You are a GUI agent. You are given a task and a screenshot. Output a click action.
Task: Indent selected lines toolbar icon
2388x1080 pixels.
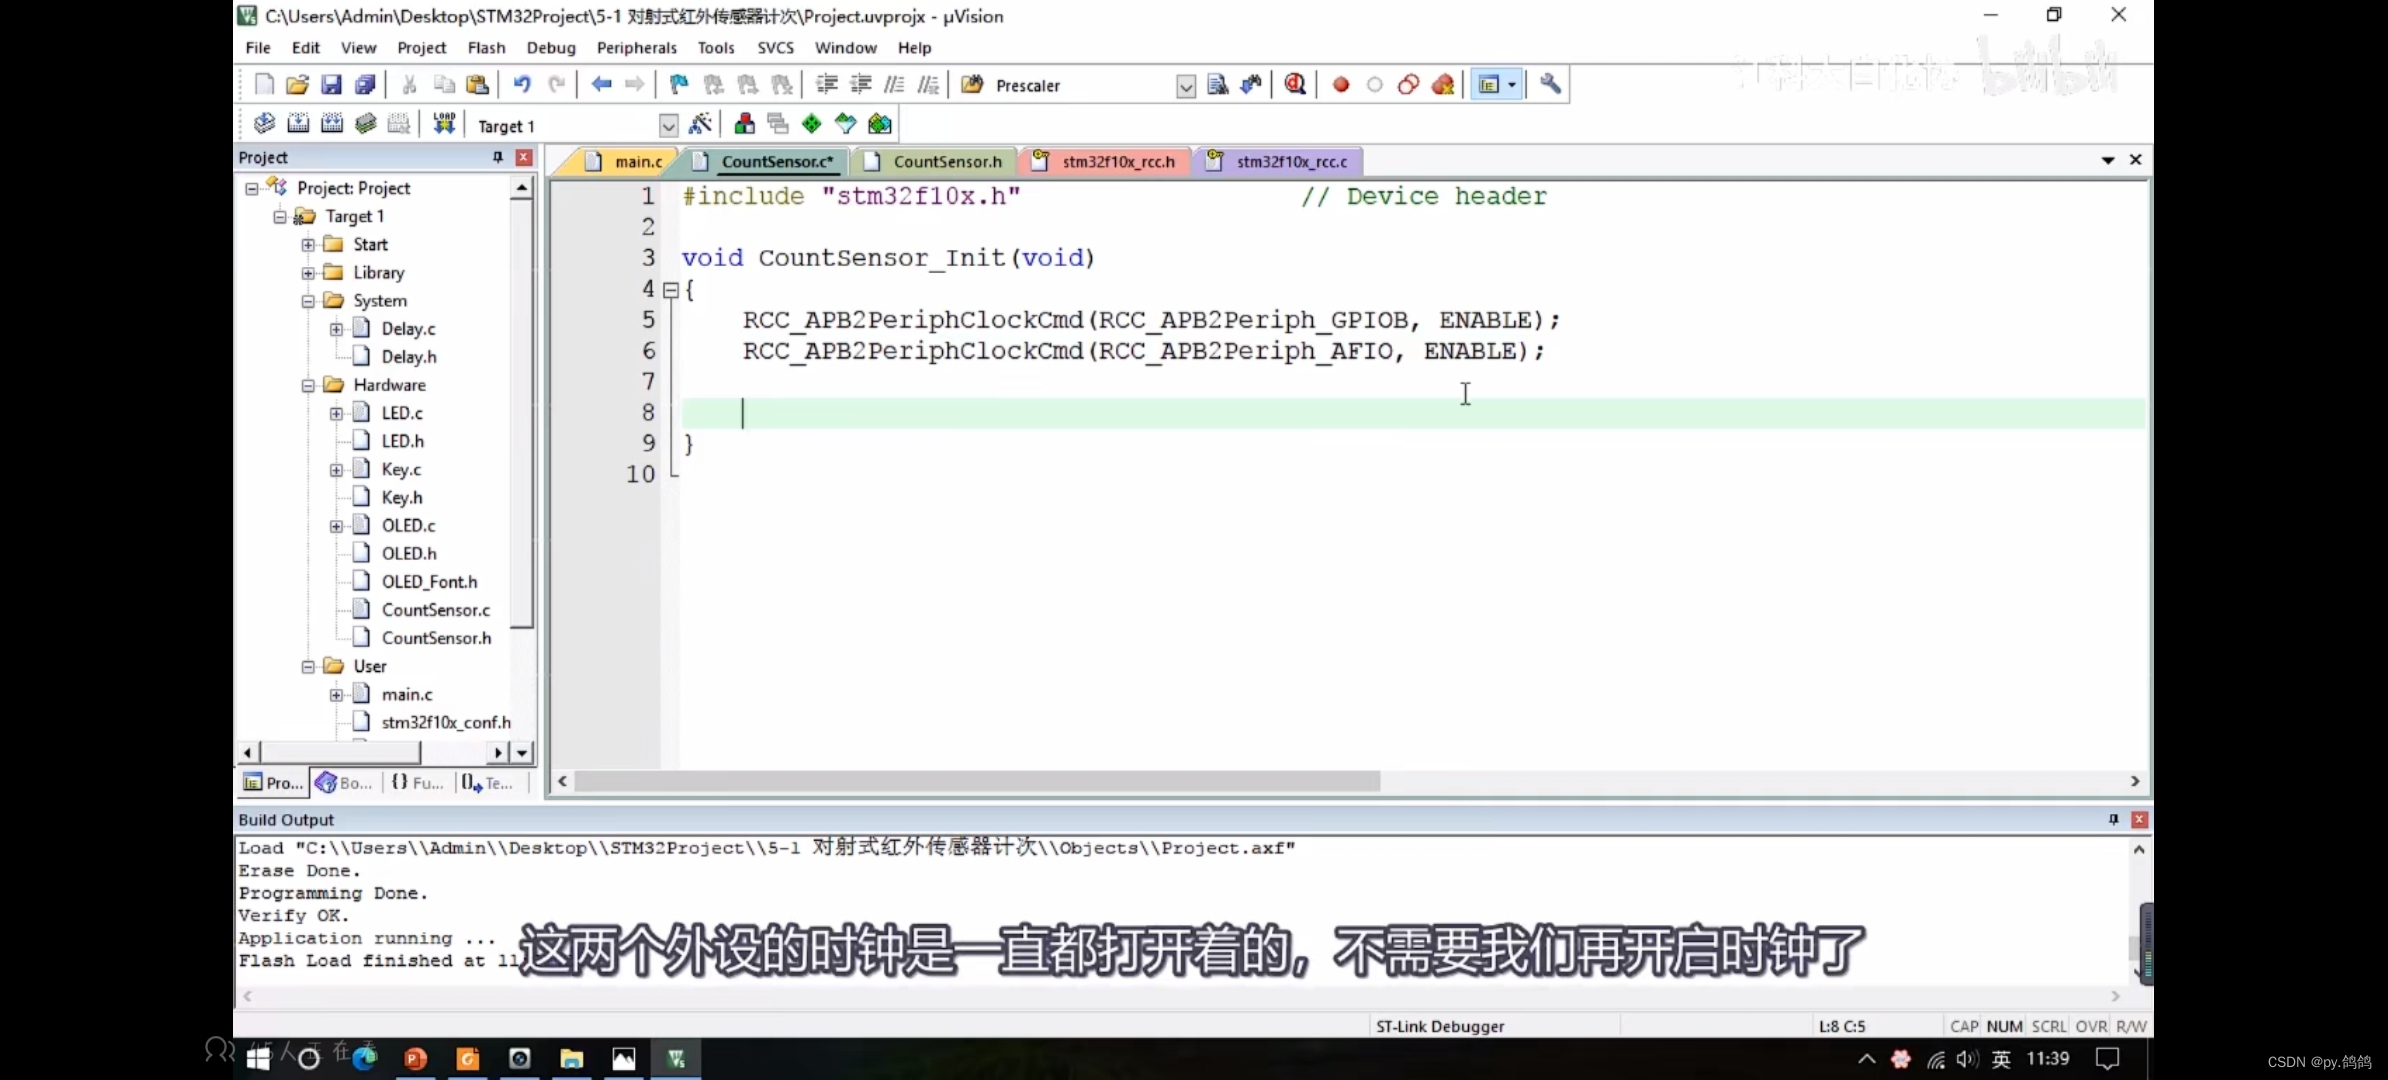(826, 85)
